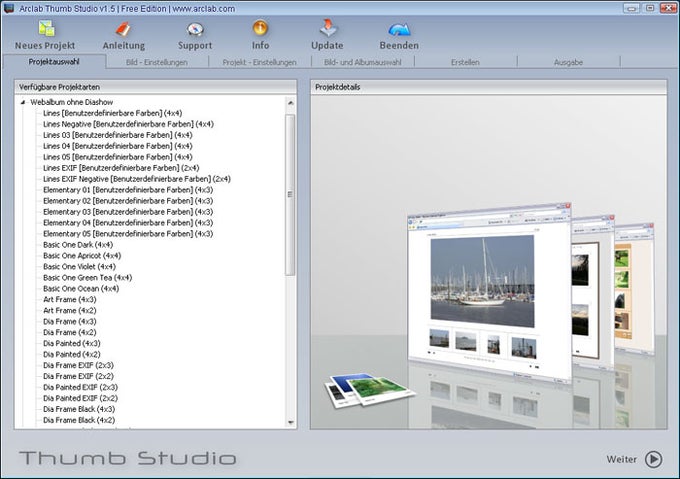Switch to the Projektauswahl tab

coord(54,62)
